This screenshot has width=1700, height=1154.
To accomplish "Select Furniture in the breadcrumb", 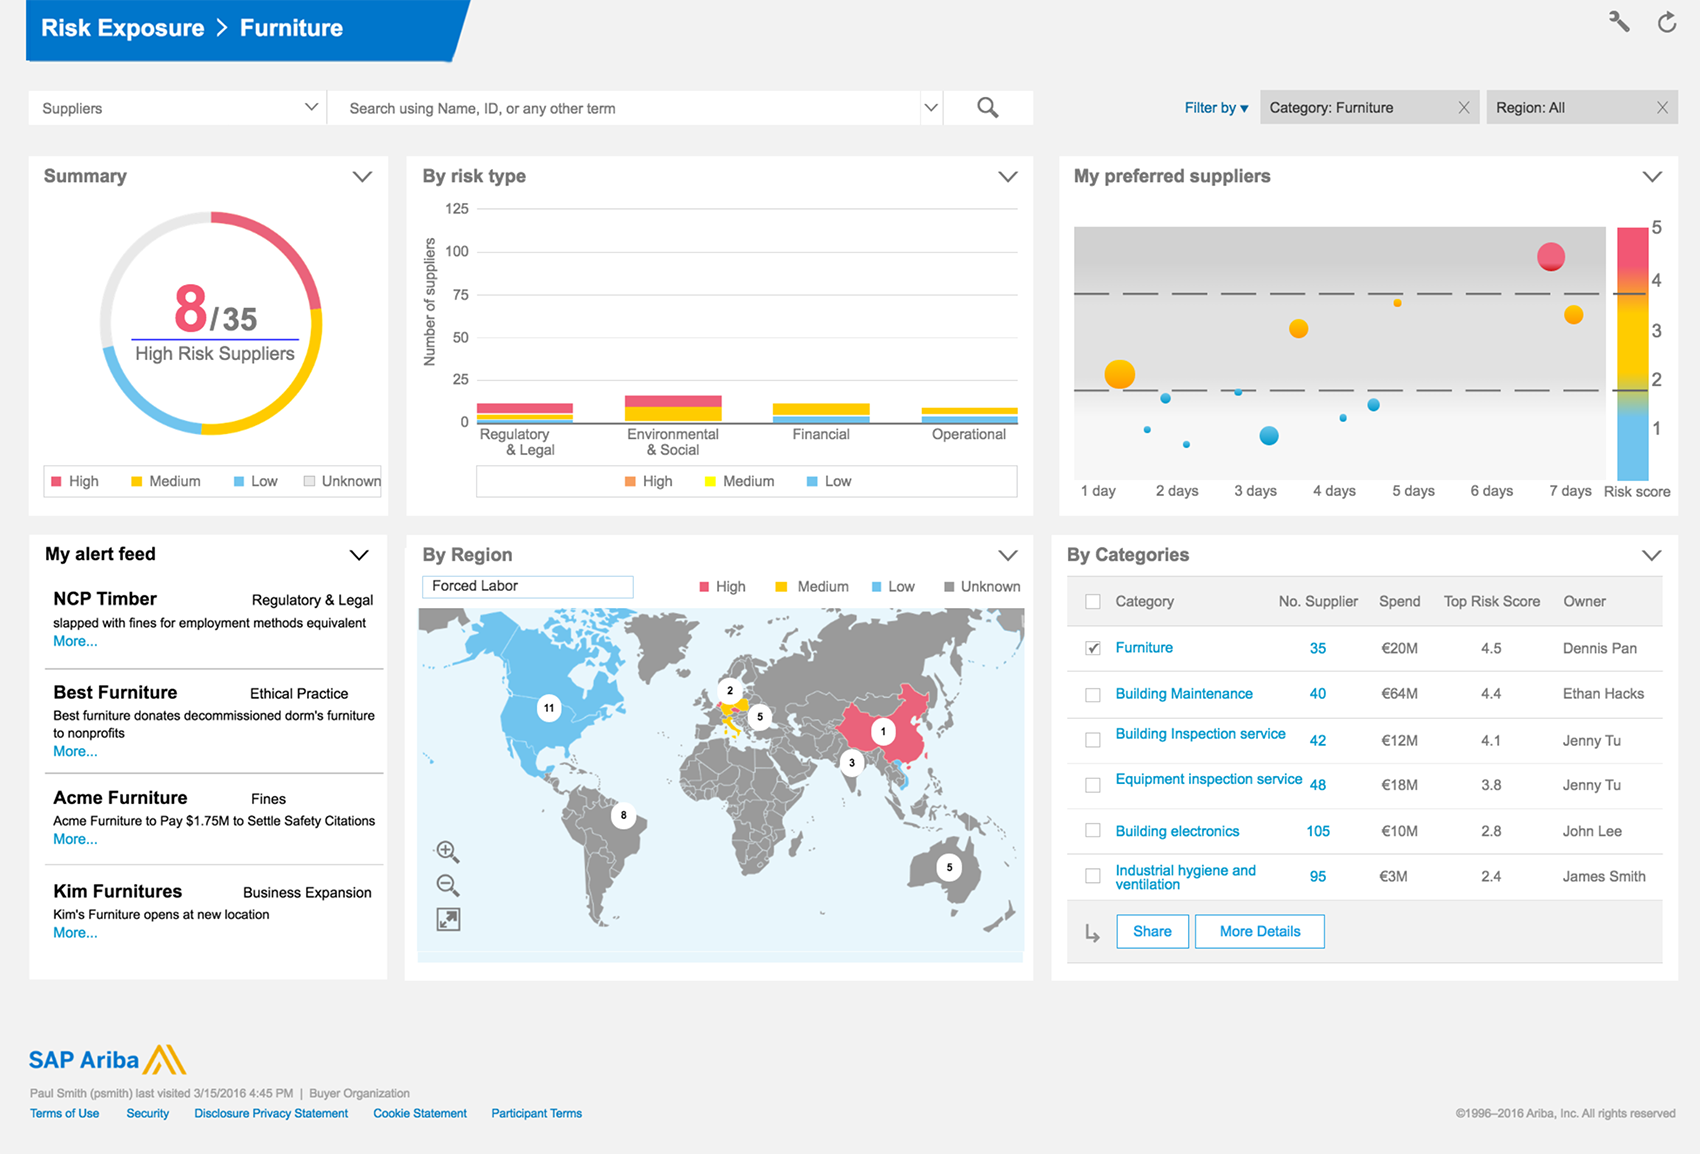I will [x=290, y=28].
